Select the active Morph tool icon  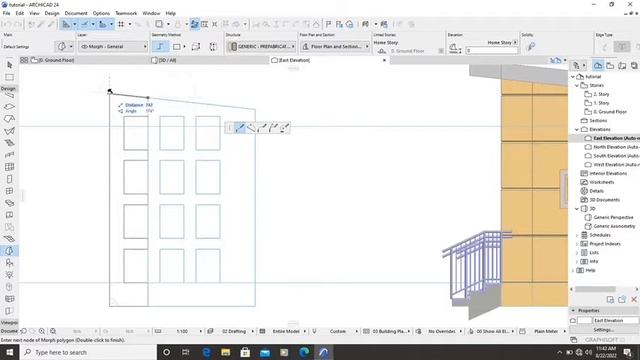9,251
